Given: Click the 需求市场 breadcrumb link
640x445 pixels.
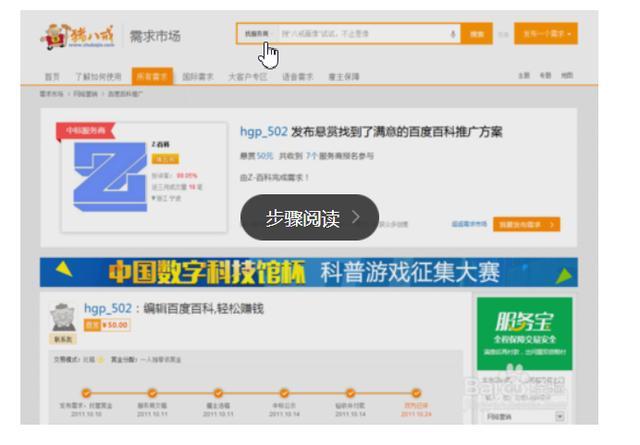Looking at the screenshot, I should pyautogui.click(x=51, y=94).
